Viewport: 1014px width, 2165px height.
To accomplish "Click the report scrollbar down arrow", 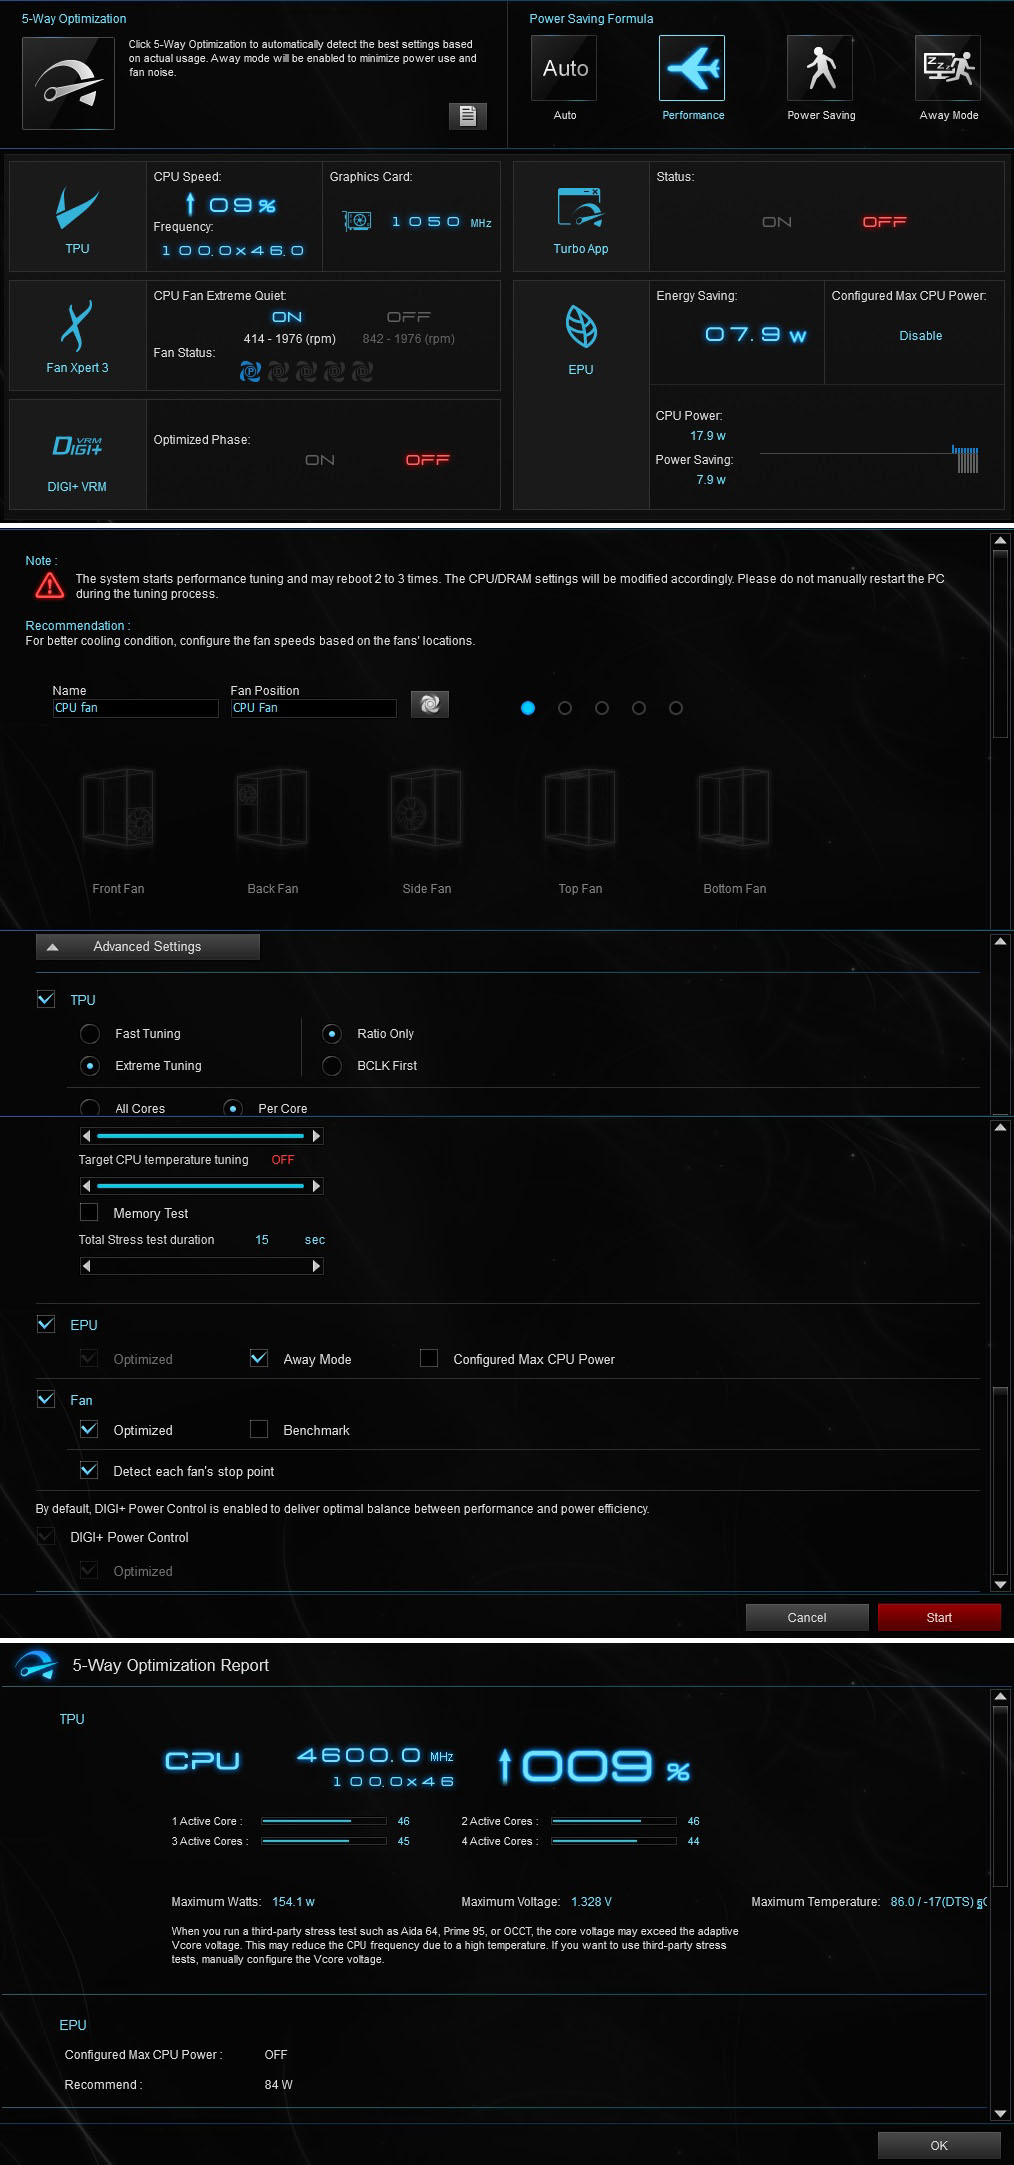I will [1000, 2113].
